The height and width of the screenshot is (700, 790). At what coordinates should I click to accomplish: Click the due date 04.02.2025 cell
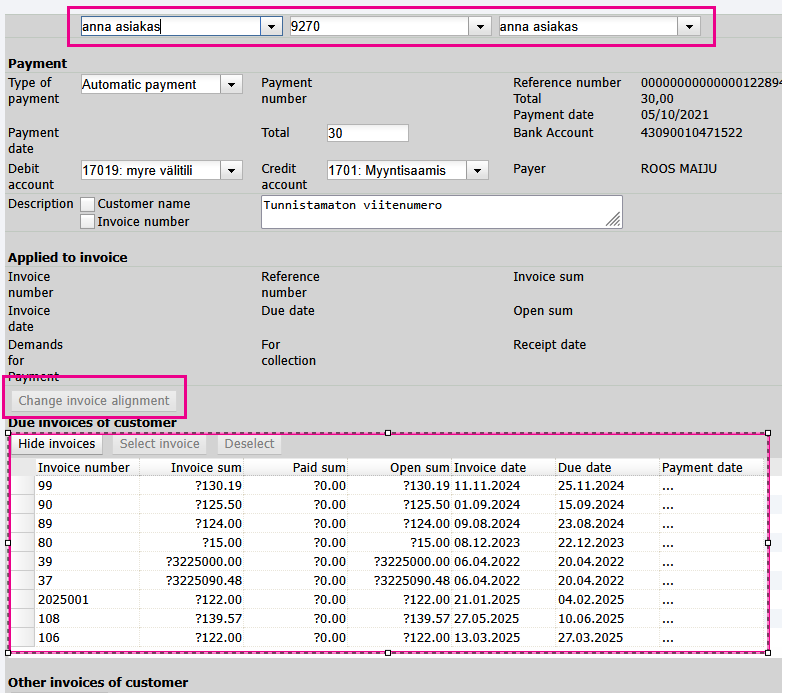pos(607,600)
